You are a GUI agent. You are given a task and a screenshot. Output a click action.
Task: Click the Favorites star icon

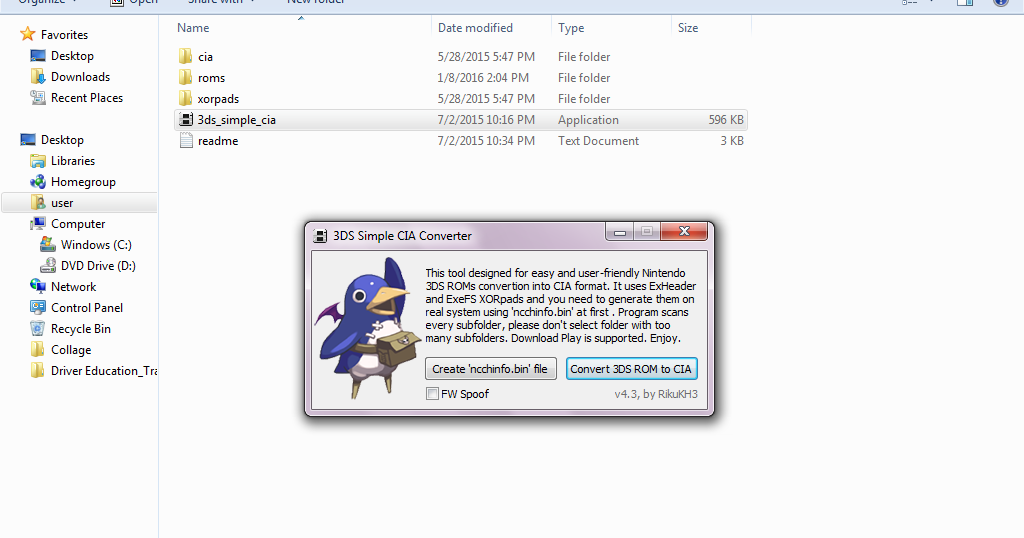click(x=27, y=34)
